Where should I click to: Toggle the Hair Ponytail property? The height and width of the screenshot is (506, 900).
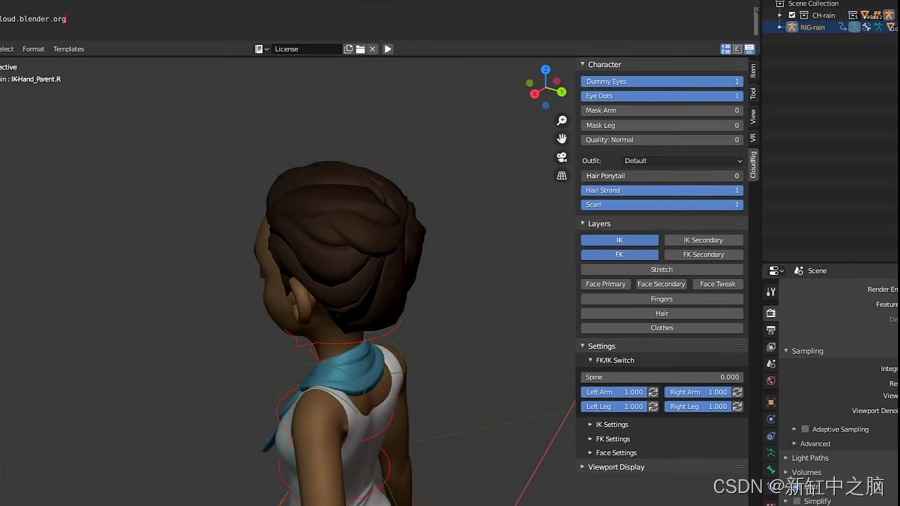tap(662, 176)
